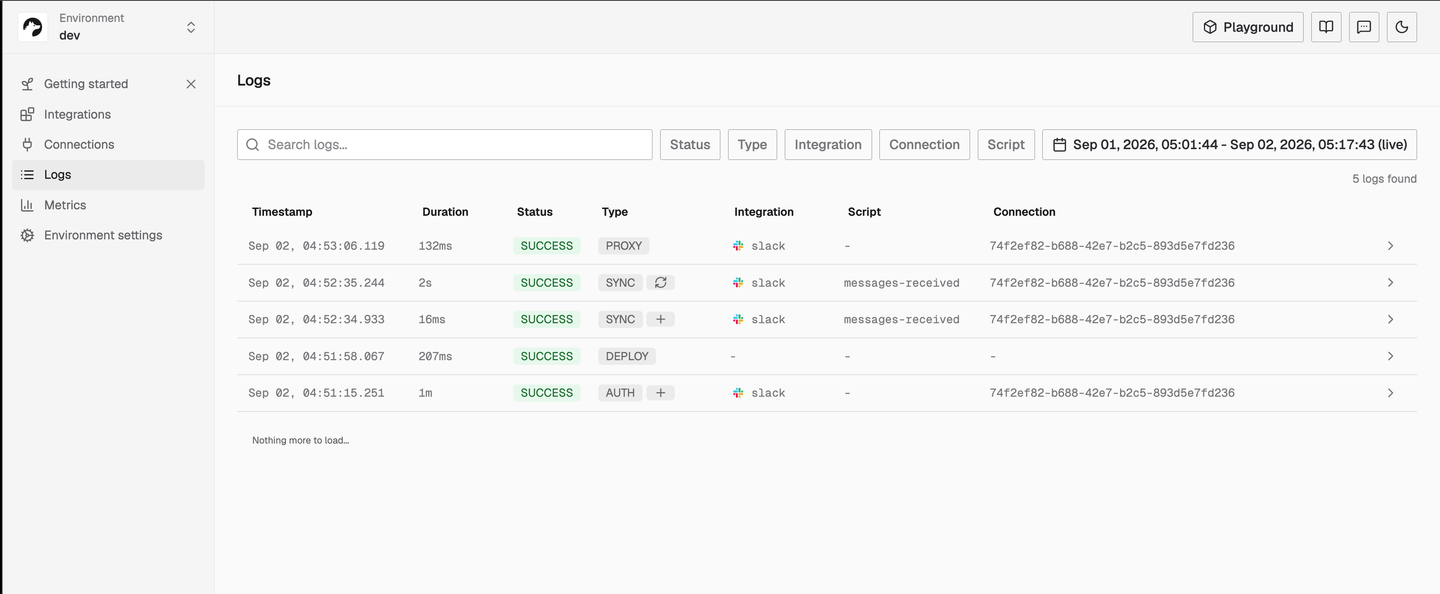Click the search magnifier icon
1440x594 pixels.
(x=253, y=145)
